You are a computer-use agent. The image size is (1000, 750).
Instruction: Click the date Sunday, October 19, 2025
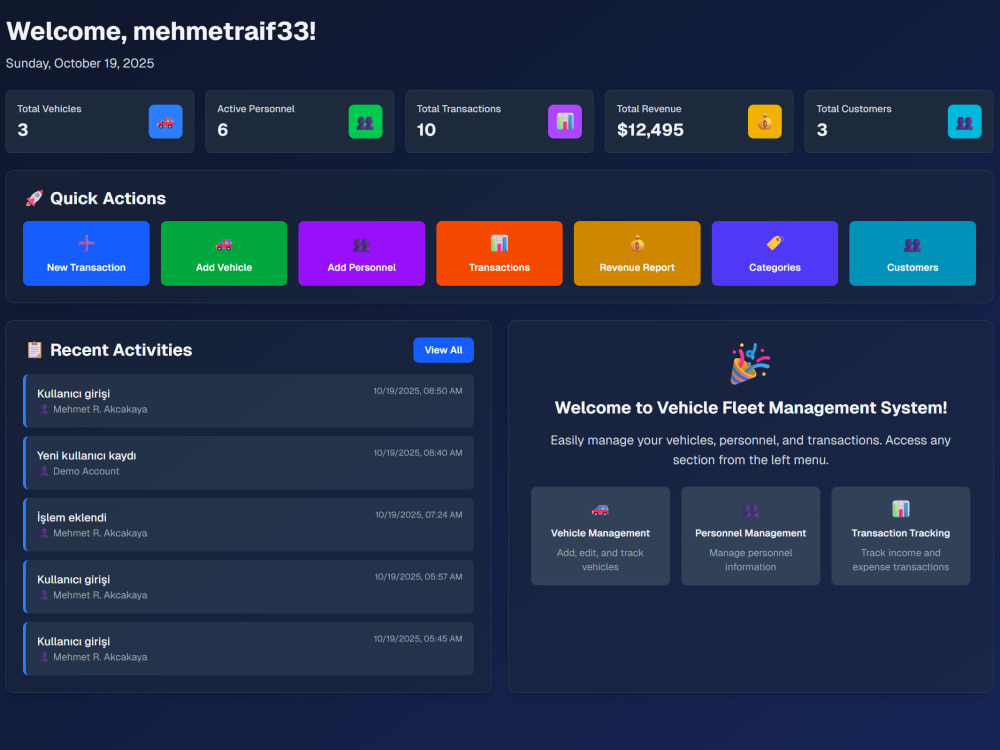(x=80, y=63)
